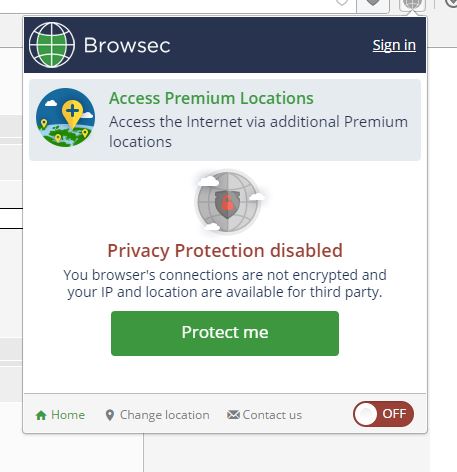Click the dark shield icon in browser toolbar
Screen dimensions: 457x472
[373, 5]
